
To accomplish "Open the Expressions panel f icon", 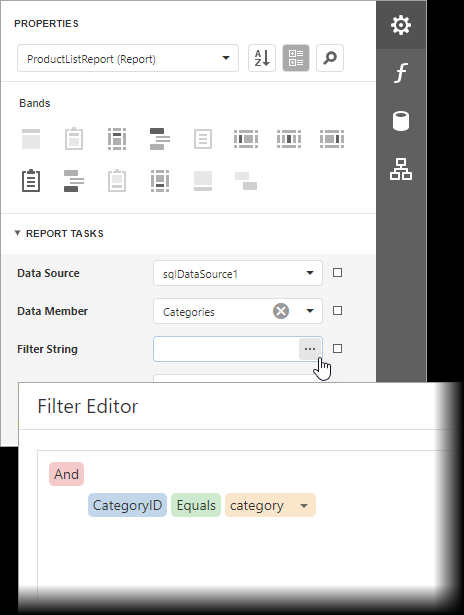I will [401, 73].
